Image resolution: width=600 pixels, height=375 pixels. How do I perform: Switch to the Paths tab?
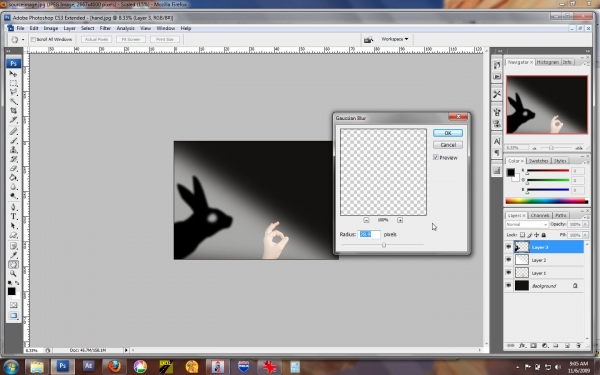click(x=561, y=215)
